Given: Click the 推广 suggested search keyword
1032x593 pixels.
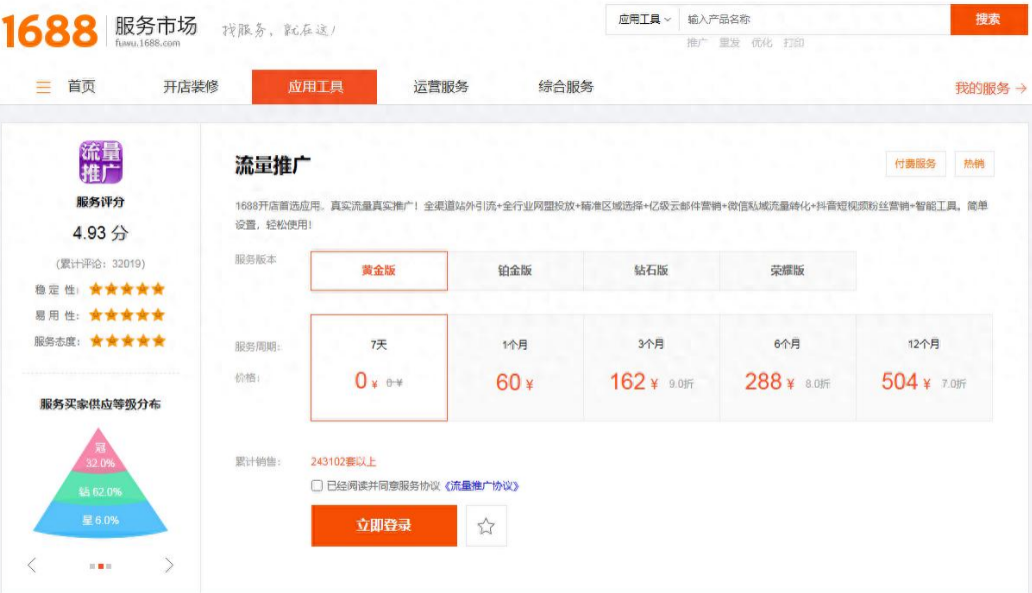Looking at the screenshot, I should (x=697, y=43).
